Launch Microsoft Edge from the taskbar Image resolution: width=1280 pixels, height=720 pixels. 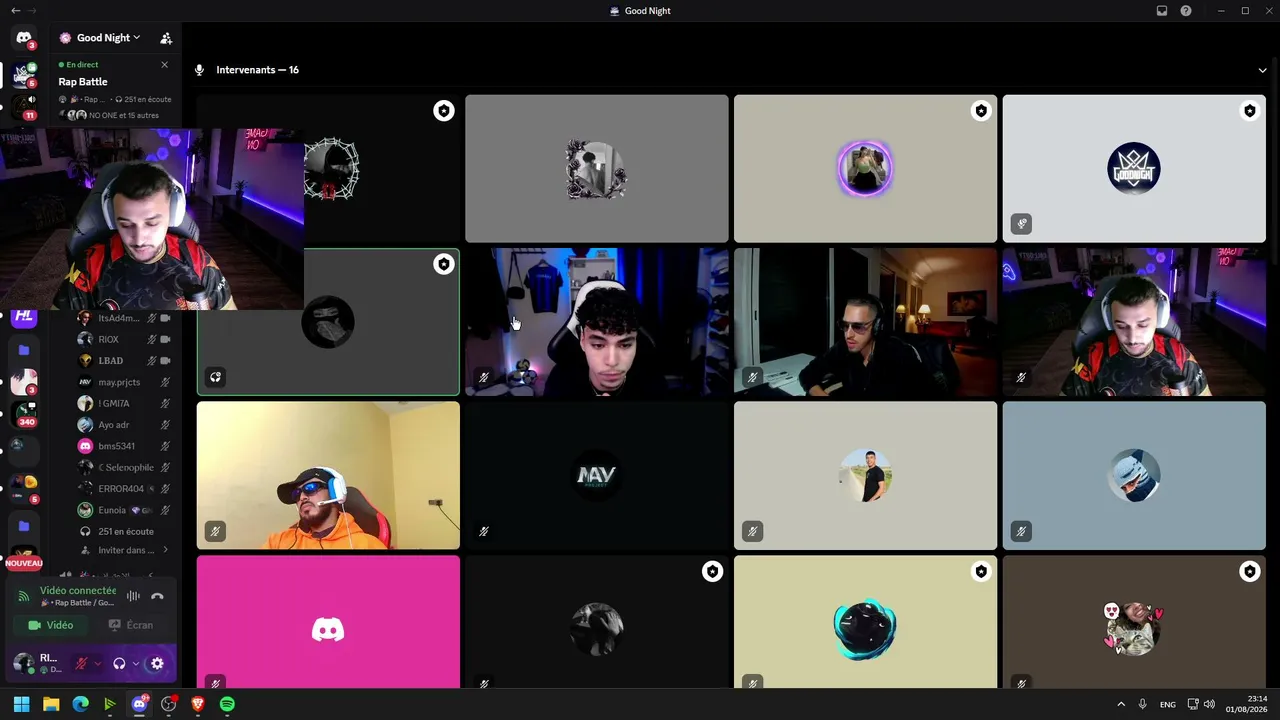[x=81, y=704]
